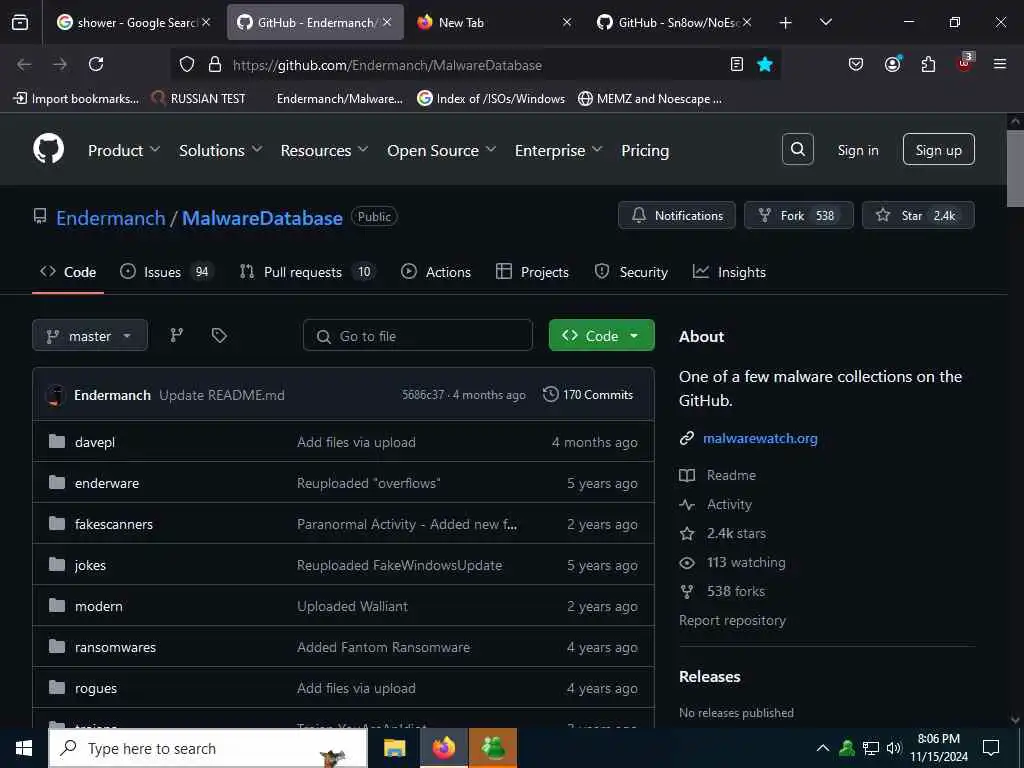List all tabs with the chevron button

825,22
